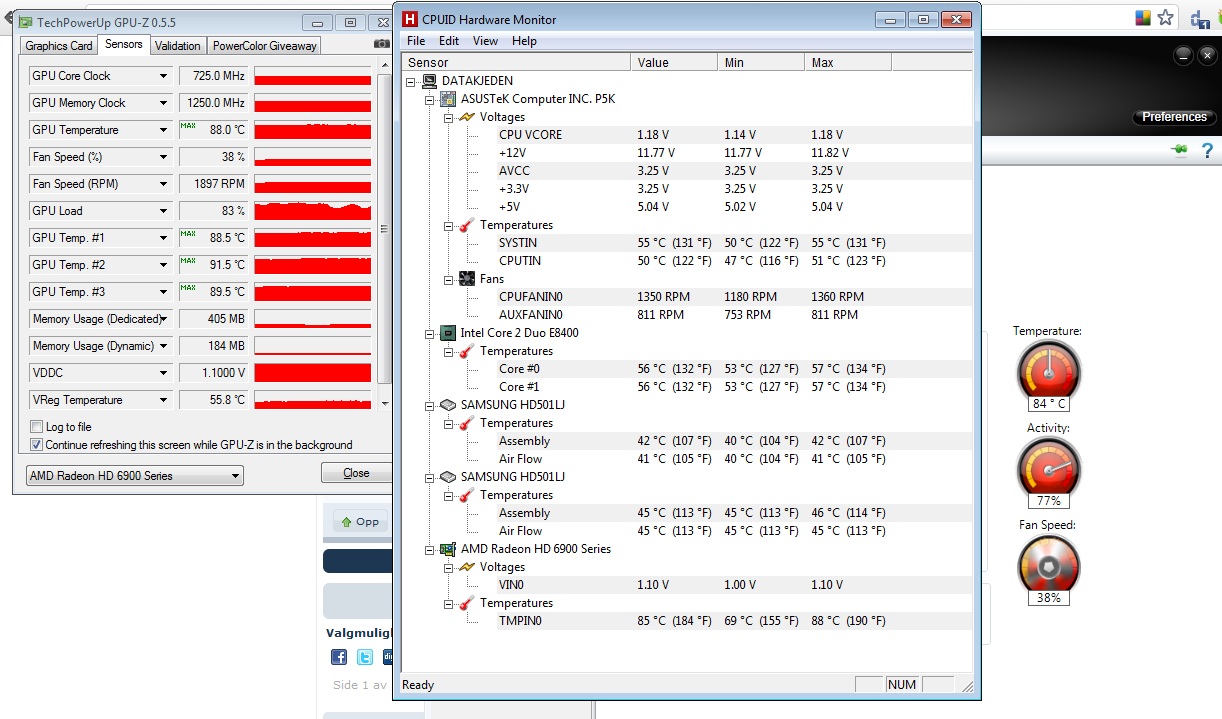Click the Intel Core 2 Duo processor icon
The height and width of the screenshot is (719, 1222).
[449, 333]
